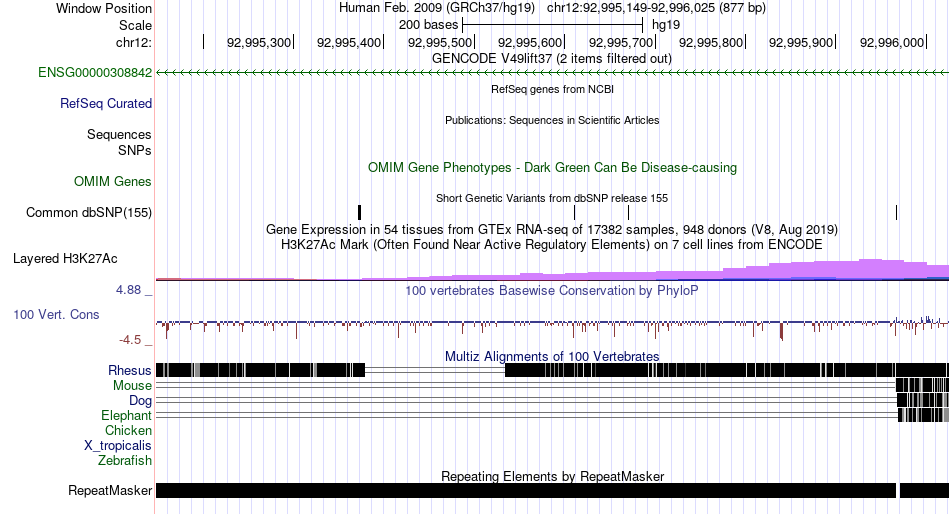Click the GTEx Gene Expression track title
The image size is (950, 514).
click(x=552, y=230)
